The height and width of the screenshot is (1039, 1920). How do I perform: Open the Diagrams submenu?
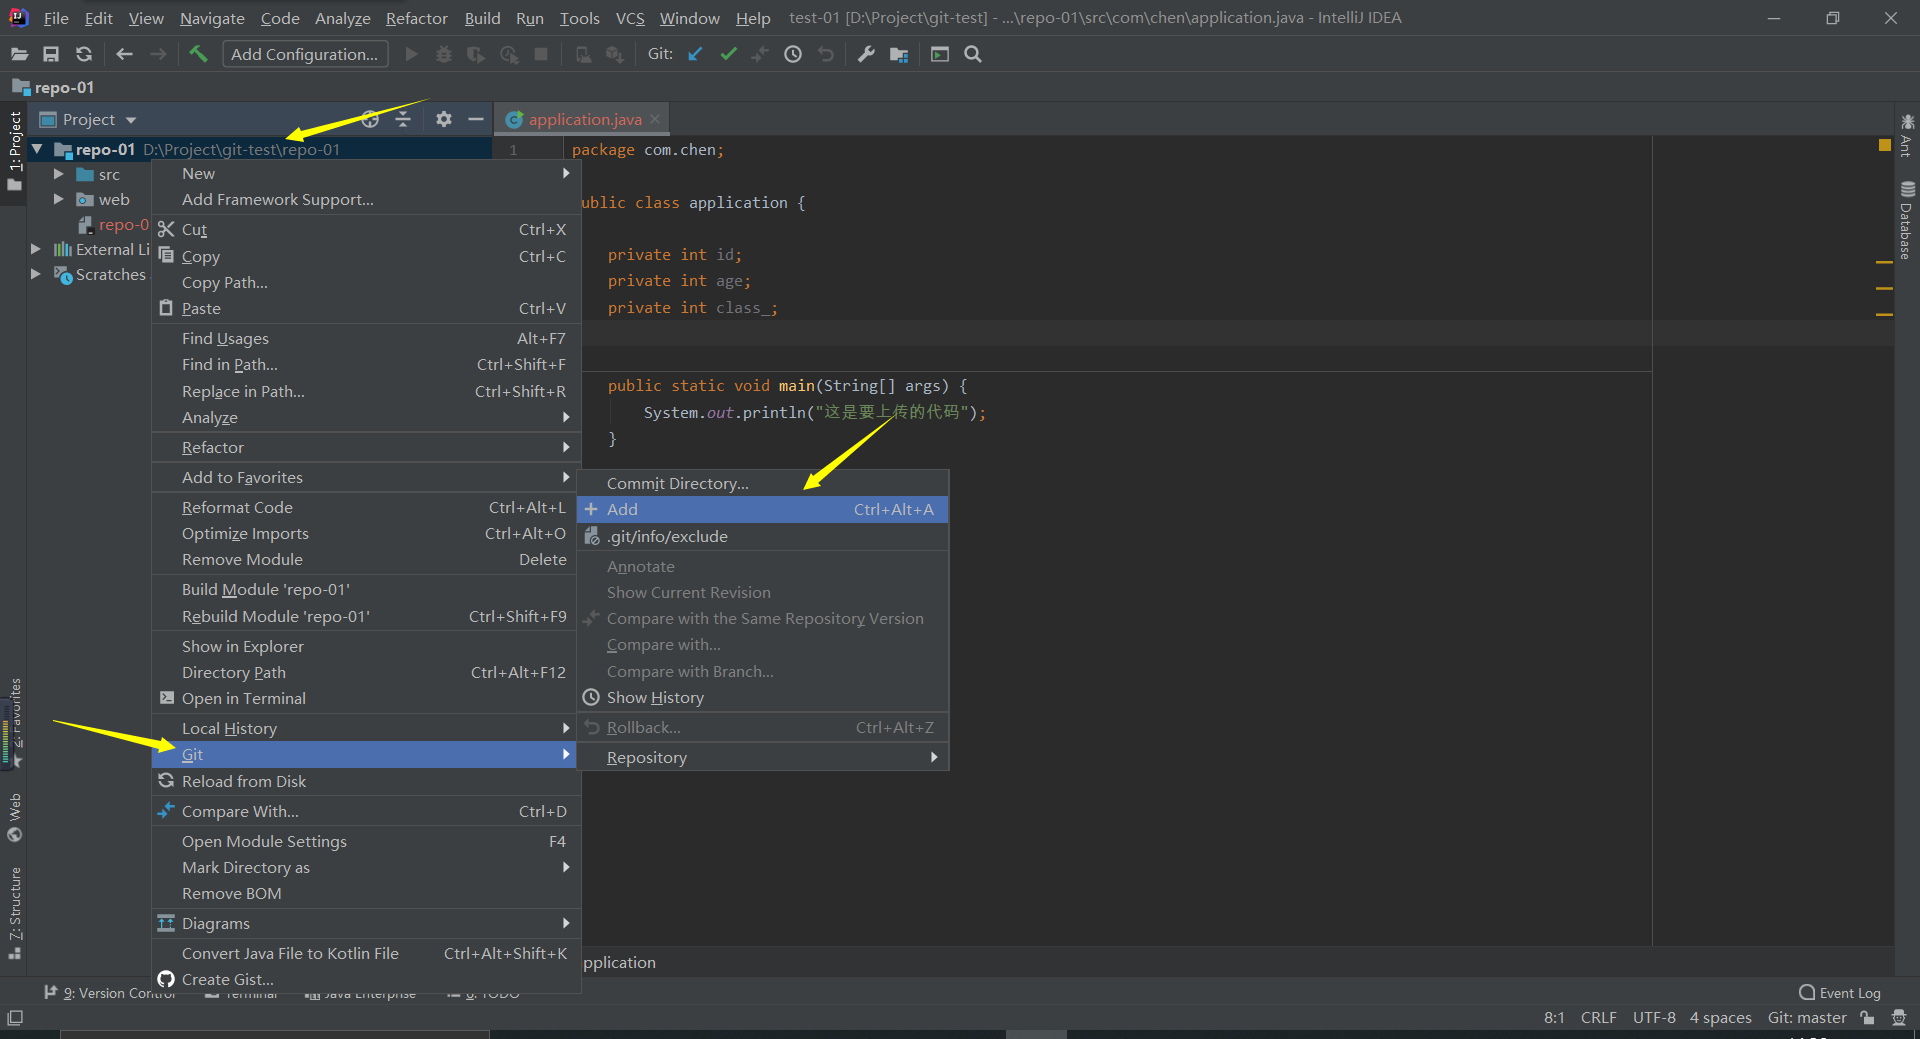tap(365, 923)
